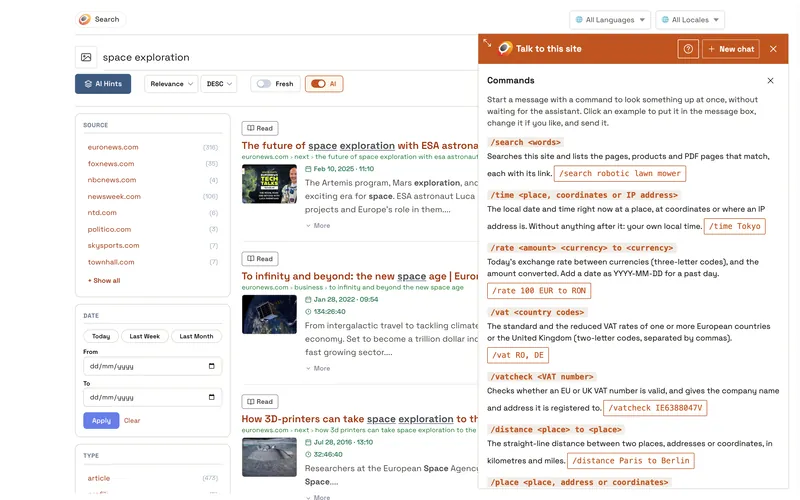Open the All Languages dropdown
Image resolution: width=800 pixels, height=500 pixels.
610,20
